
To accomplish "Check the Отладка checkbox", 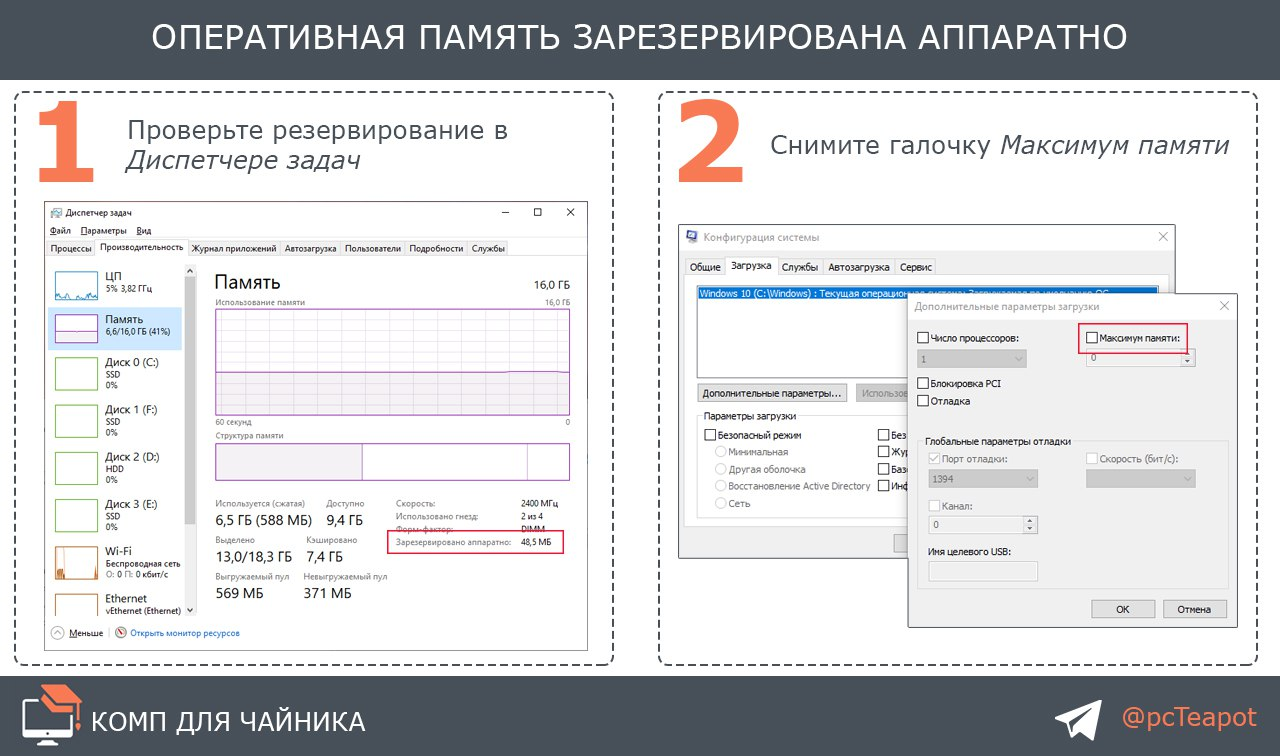I will (923, 401).
